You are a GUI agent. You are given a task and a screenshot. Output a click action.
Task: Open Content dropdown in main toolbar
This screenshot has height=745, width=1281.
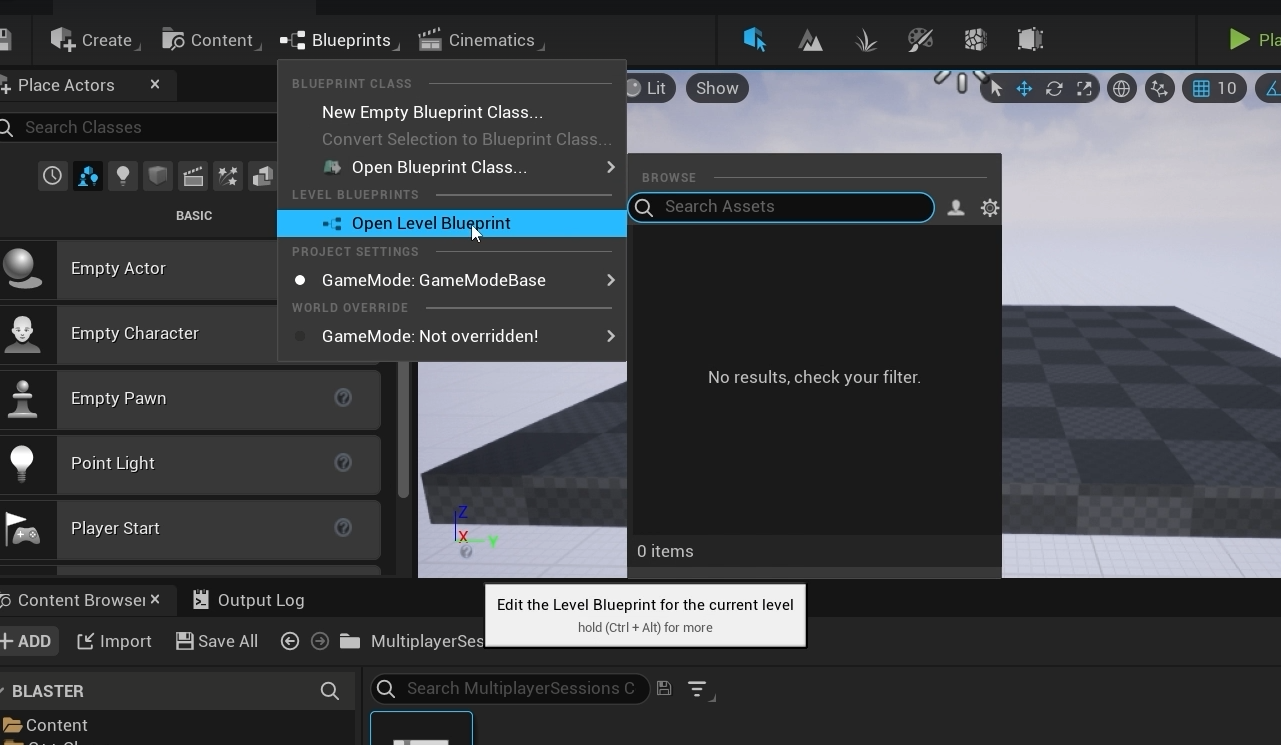pyautogui.click(x=210, y=40)
